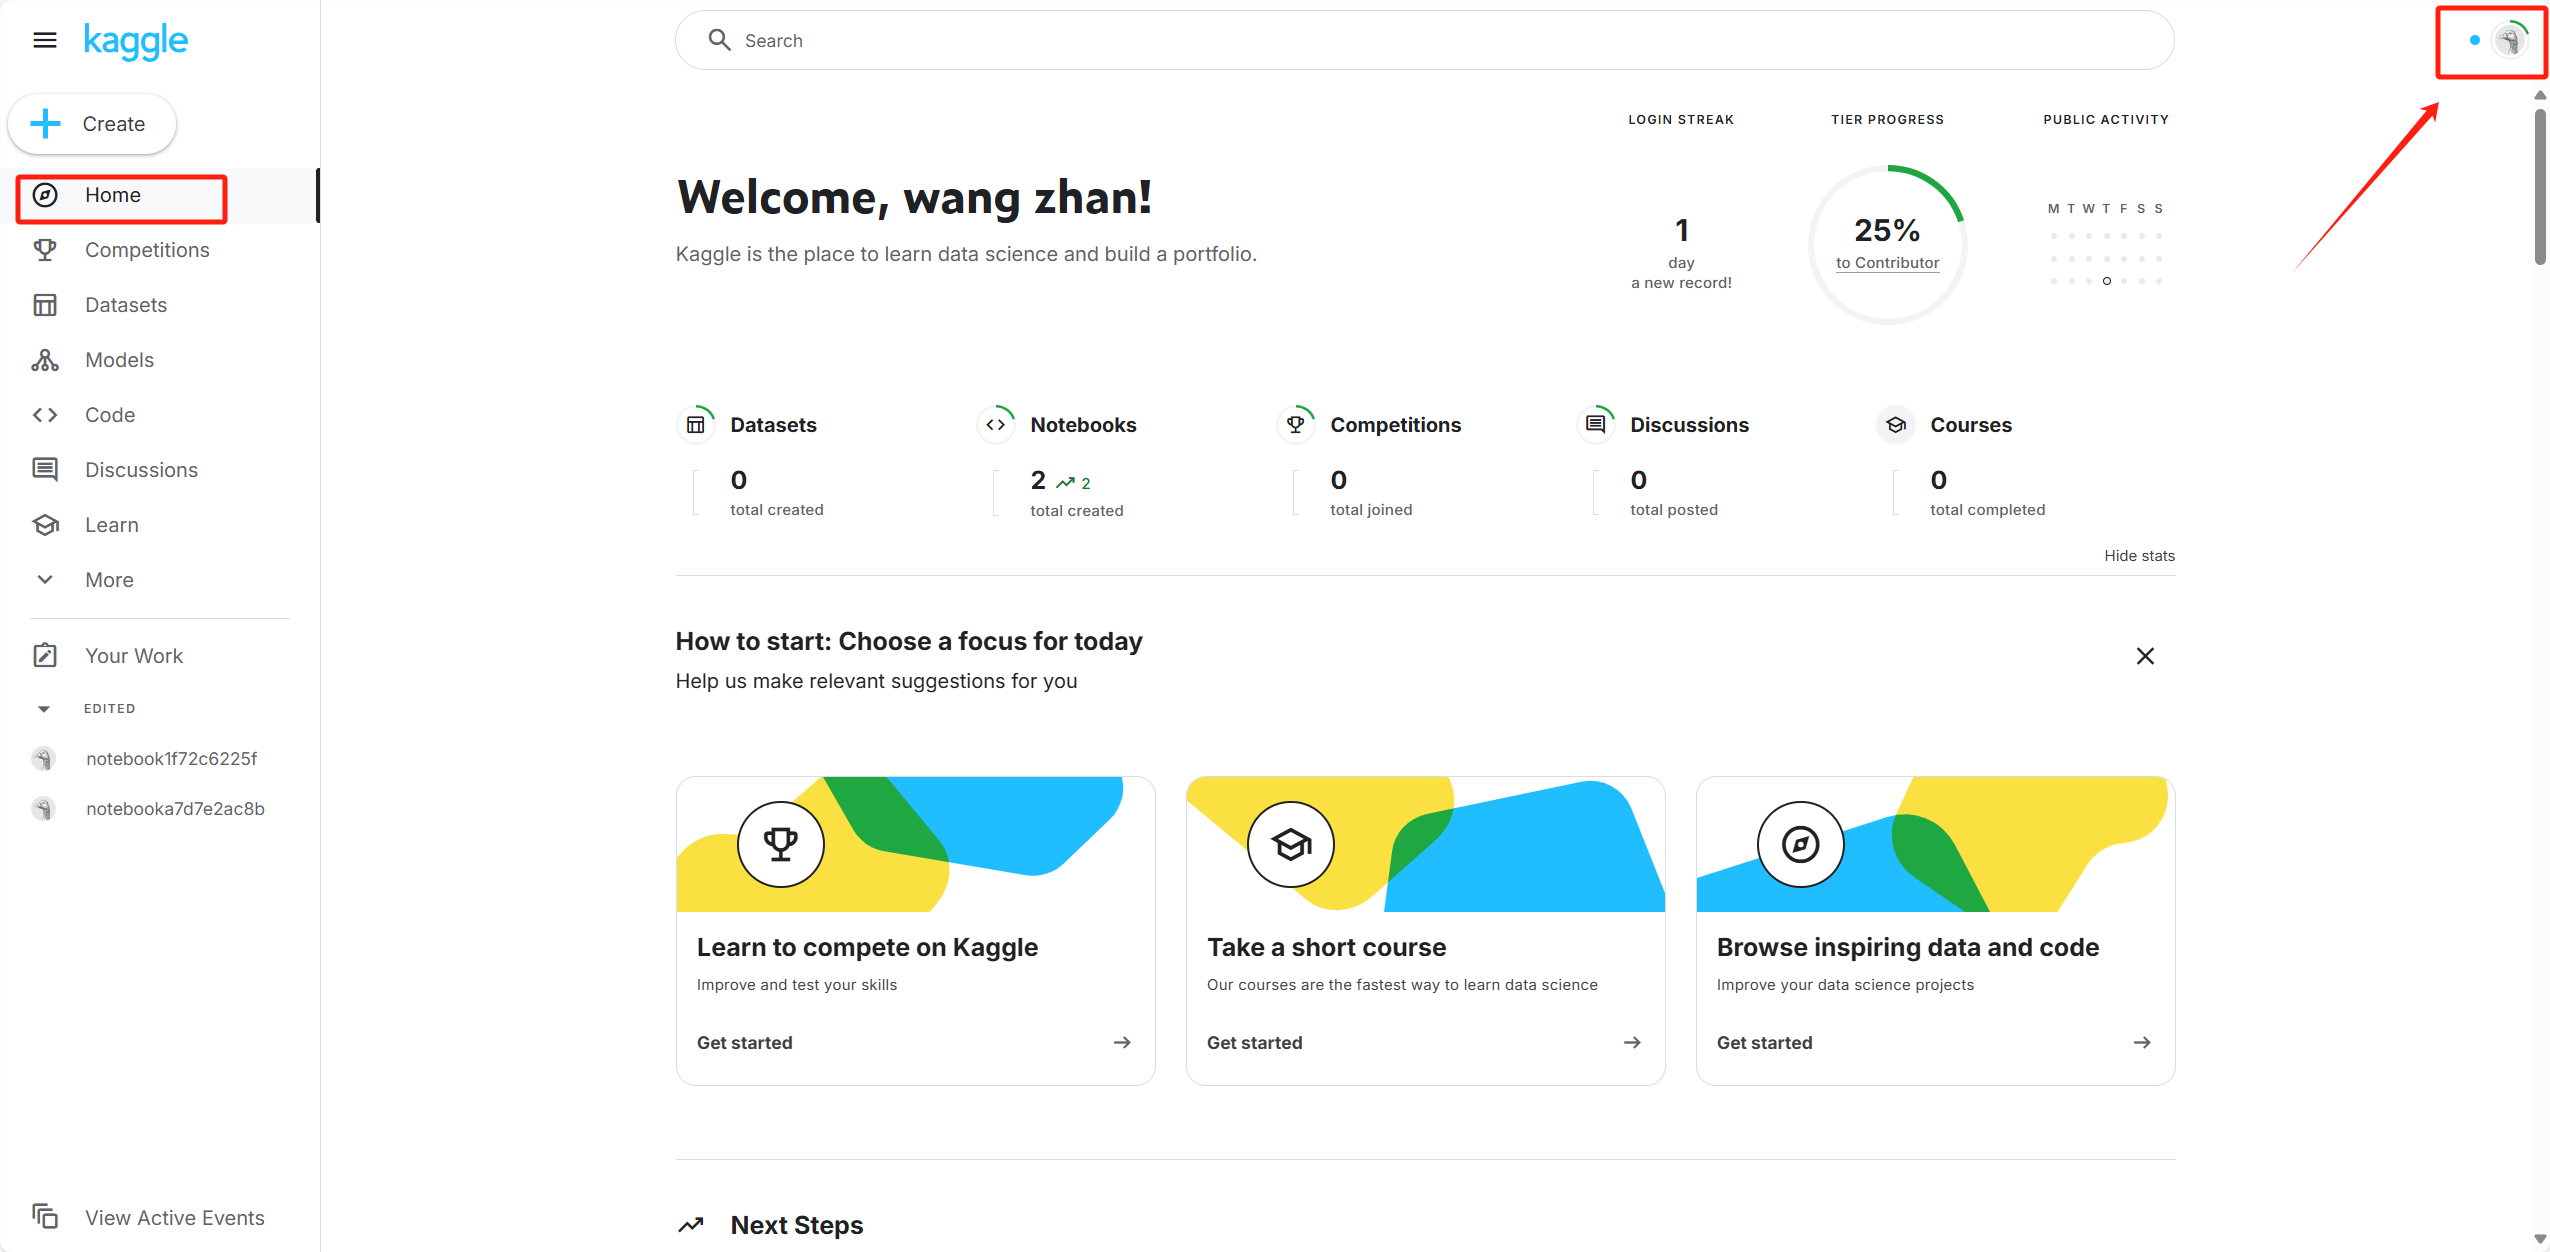Open Discussions from the sidebar
The height and width of the screenshot is (1252, 2550).
(141, 470)
